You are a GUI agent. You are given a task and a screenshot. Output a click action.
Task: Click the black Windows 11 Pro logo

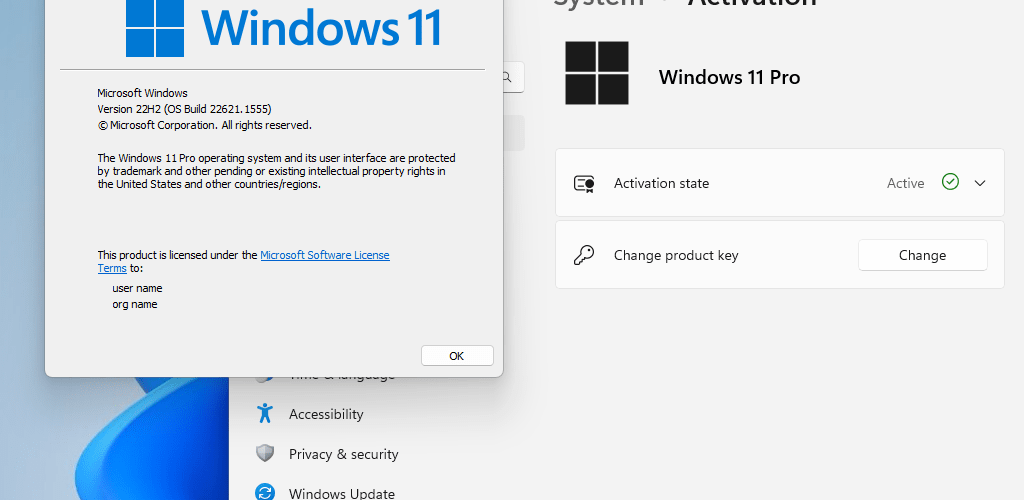click(597, 73)
